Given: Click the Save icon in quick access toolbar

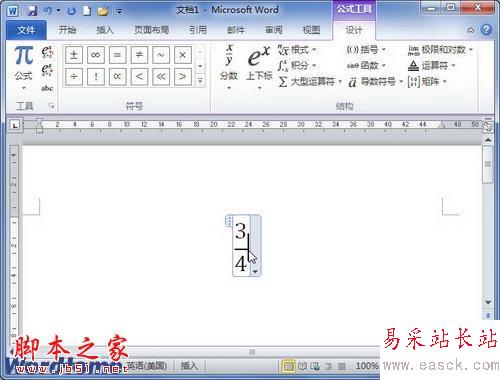Looking at the screenshot, I should [x=32, y=11].
